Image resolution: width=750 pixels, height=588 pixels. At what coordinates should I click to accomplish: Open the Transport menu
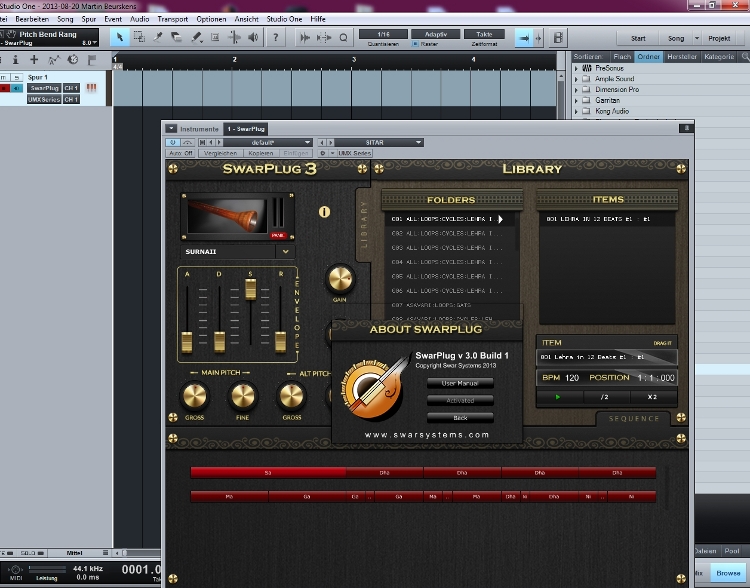tap(173, 19)
